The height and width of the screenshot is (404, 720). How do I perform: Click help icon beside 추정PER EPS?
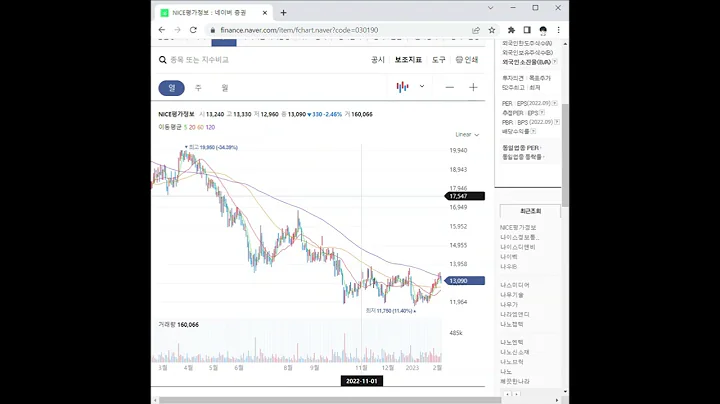point(542,112)
